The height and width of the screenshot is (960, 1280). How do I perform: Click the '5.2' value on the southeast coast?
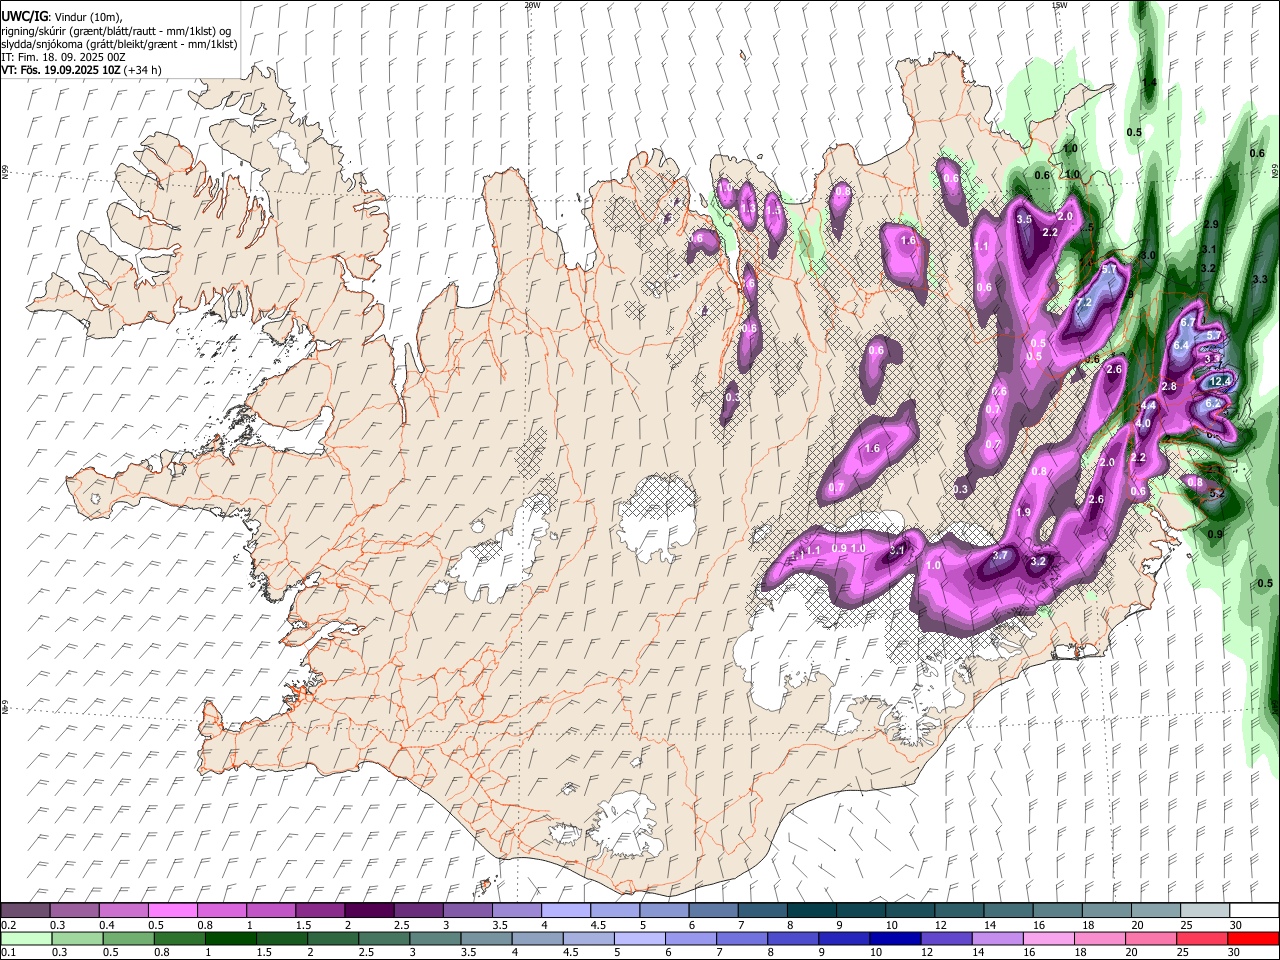point(1217,493)
